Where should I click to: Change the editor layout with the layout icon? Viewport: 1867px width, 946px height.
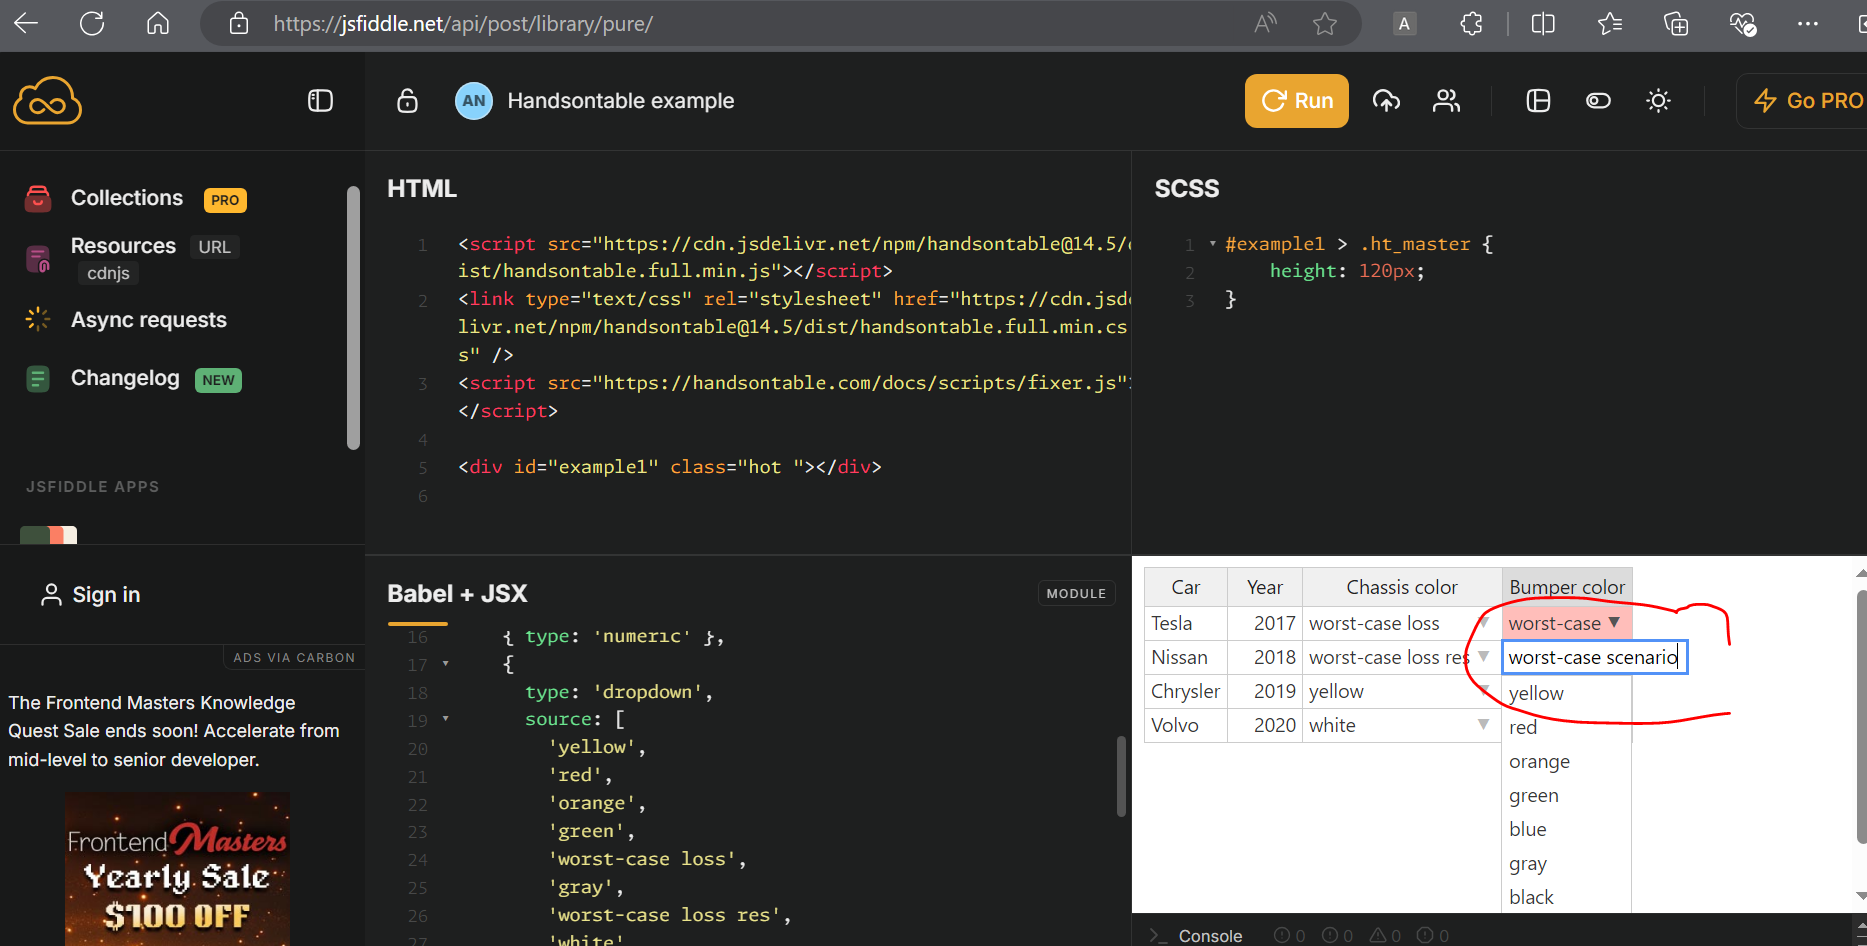point(1538,101)
